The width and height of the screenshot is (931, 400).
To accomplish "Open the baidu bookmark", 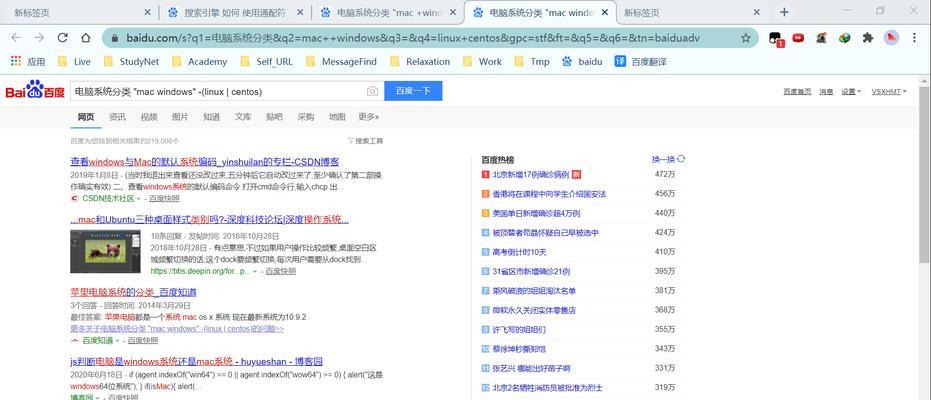I will pyautogui.click(x=582, y=61).
